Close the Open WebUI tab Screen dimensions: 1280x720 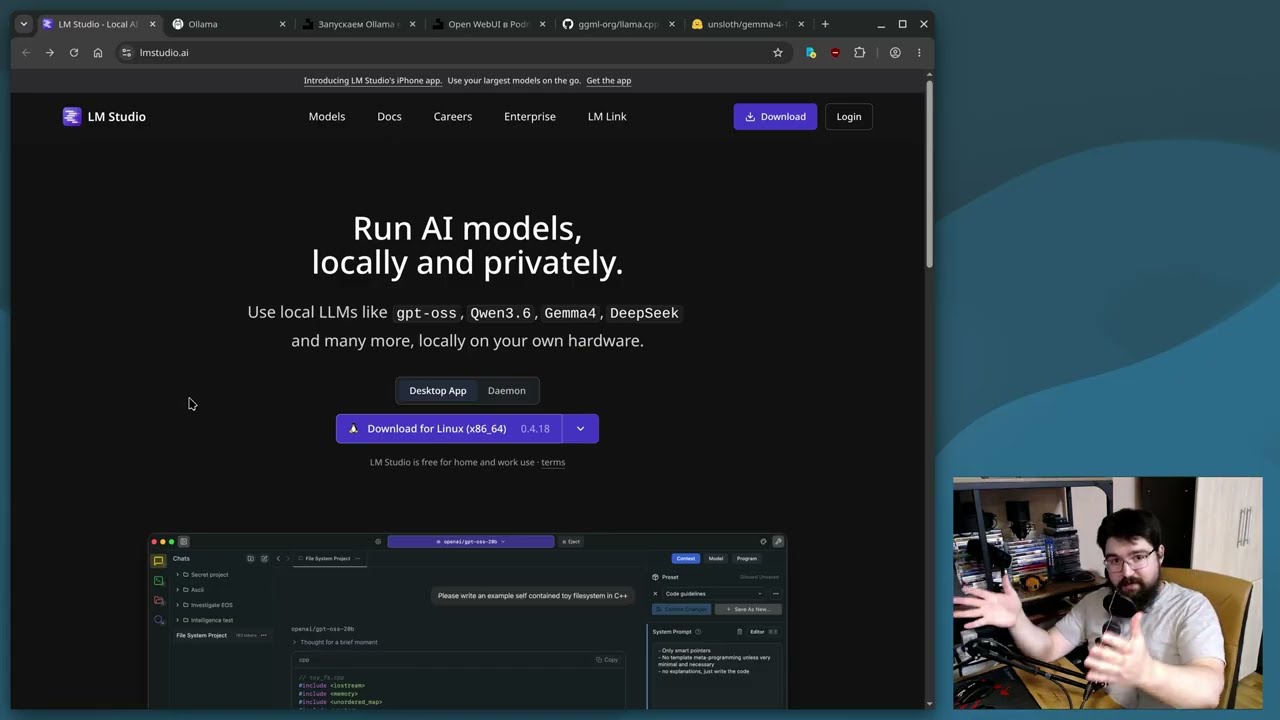click(542, 24)
